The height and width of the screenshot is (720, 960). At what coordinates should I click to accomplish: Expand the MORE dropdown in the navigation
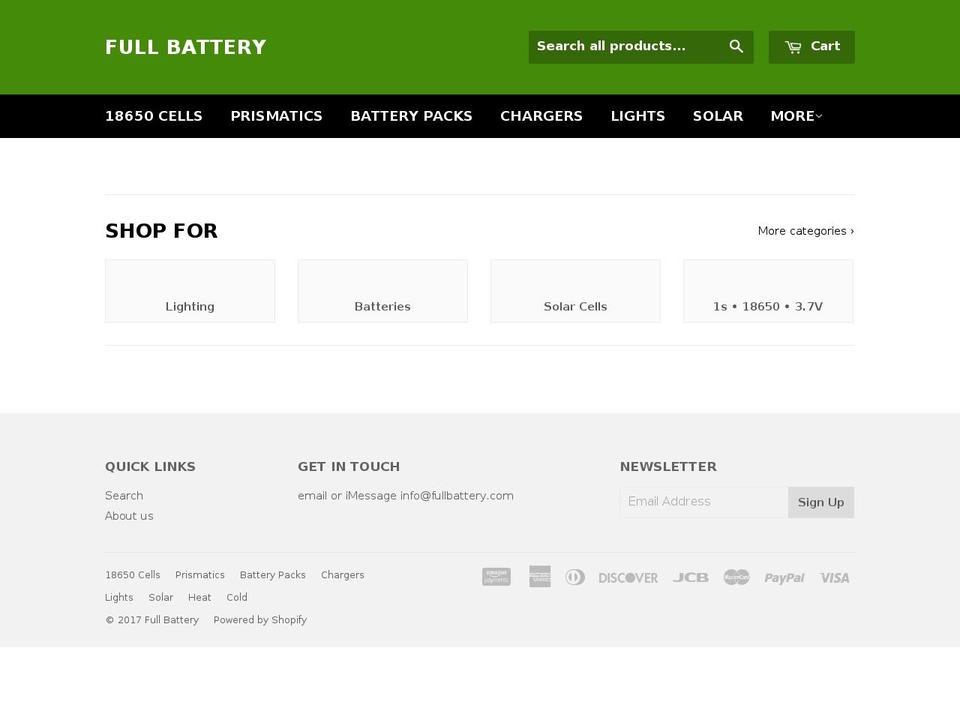click(795, 116)
